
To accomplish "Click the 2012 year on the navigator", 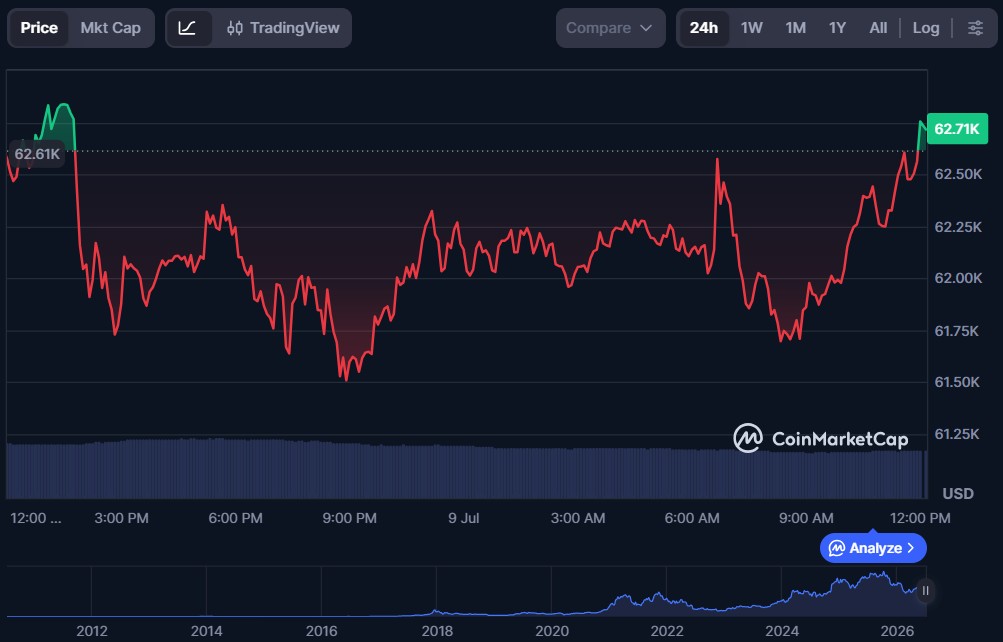I will pyautogui.click(x=91, y=631).
